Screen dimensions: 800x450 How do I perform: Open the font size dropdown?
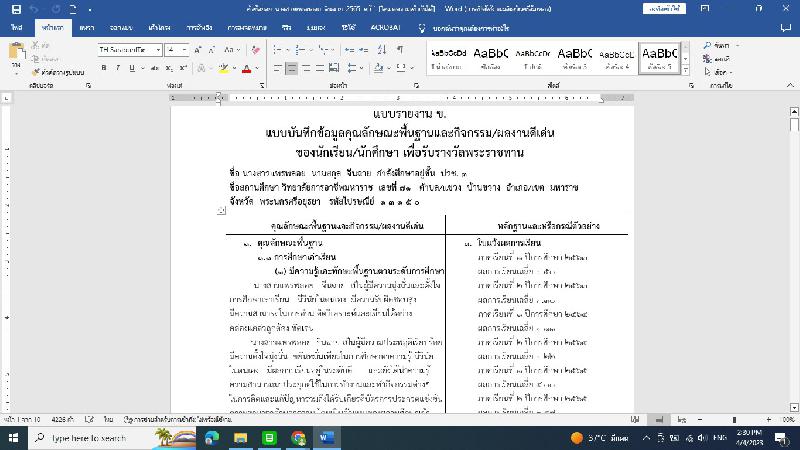(x=185, y=49)
